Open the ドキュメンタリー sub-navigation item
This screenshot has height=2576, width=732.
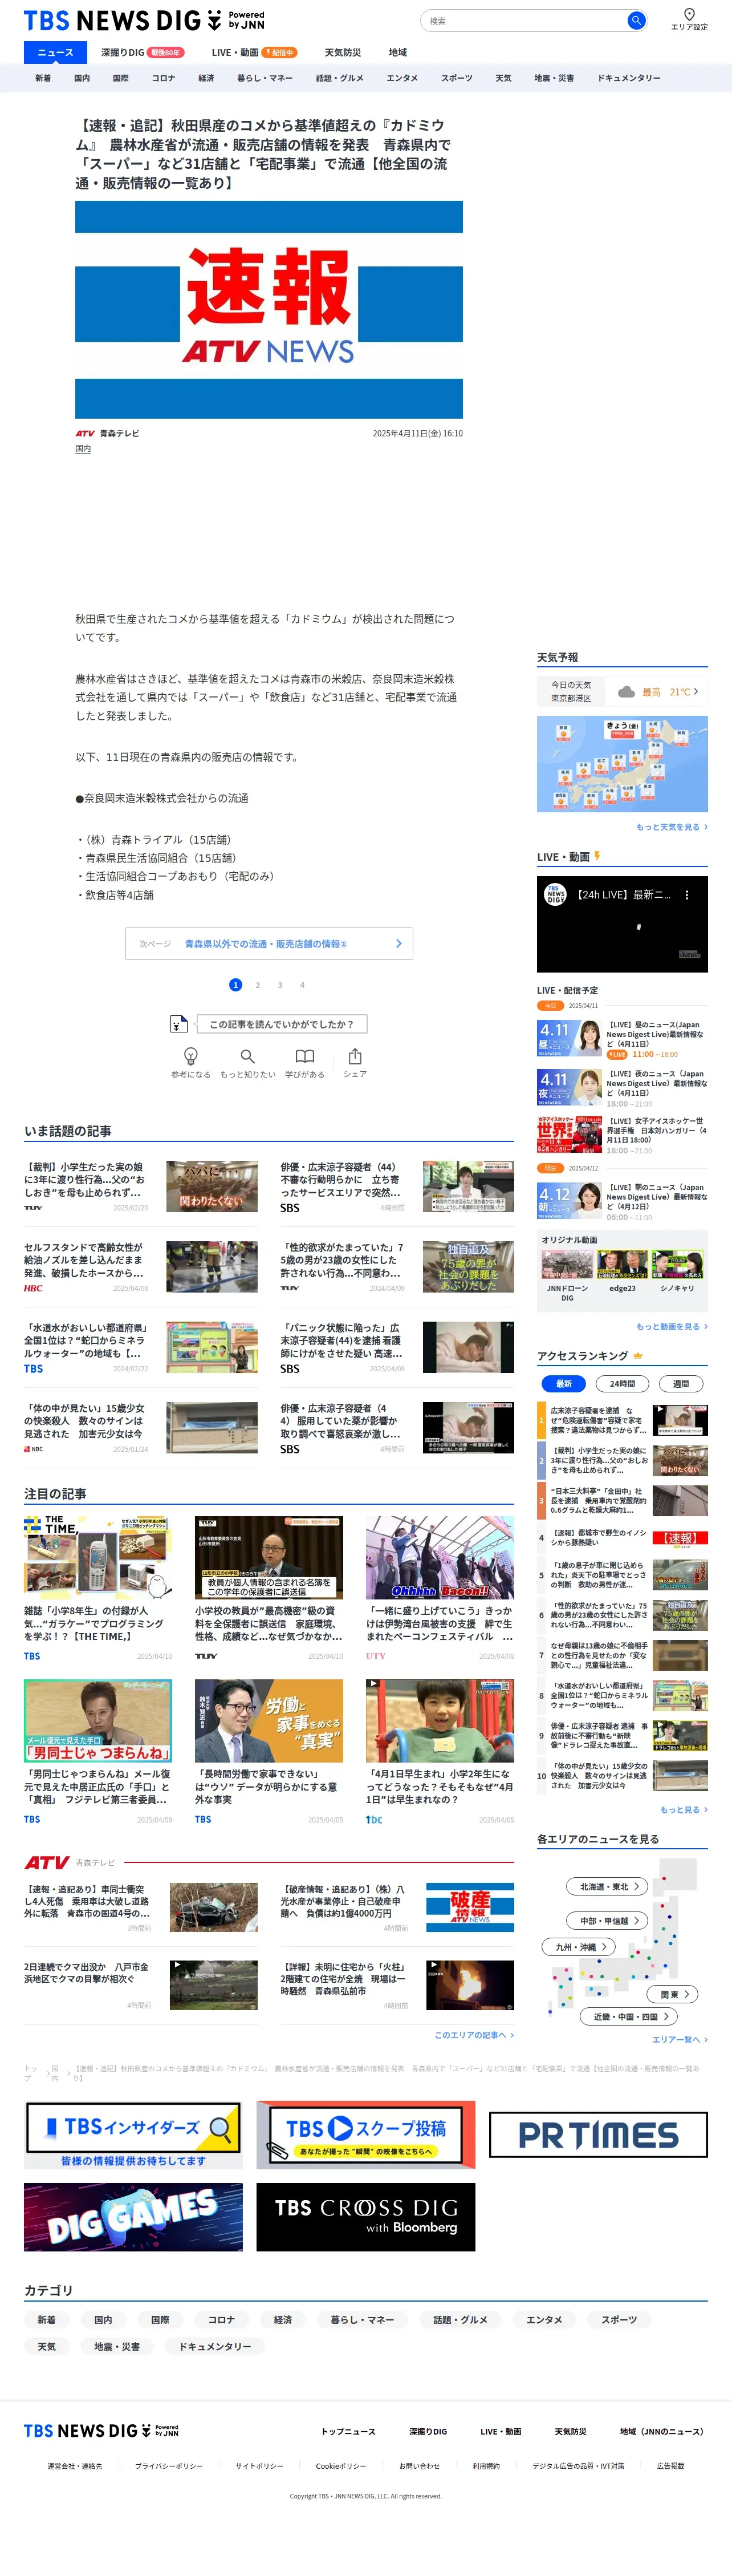(x=629, y=78)
